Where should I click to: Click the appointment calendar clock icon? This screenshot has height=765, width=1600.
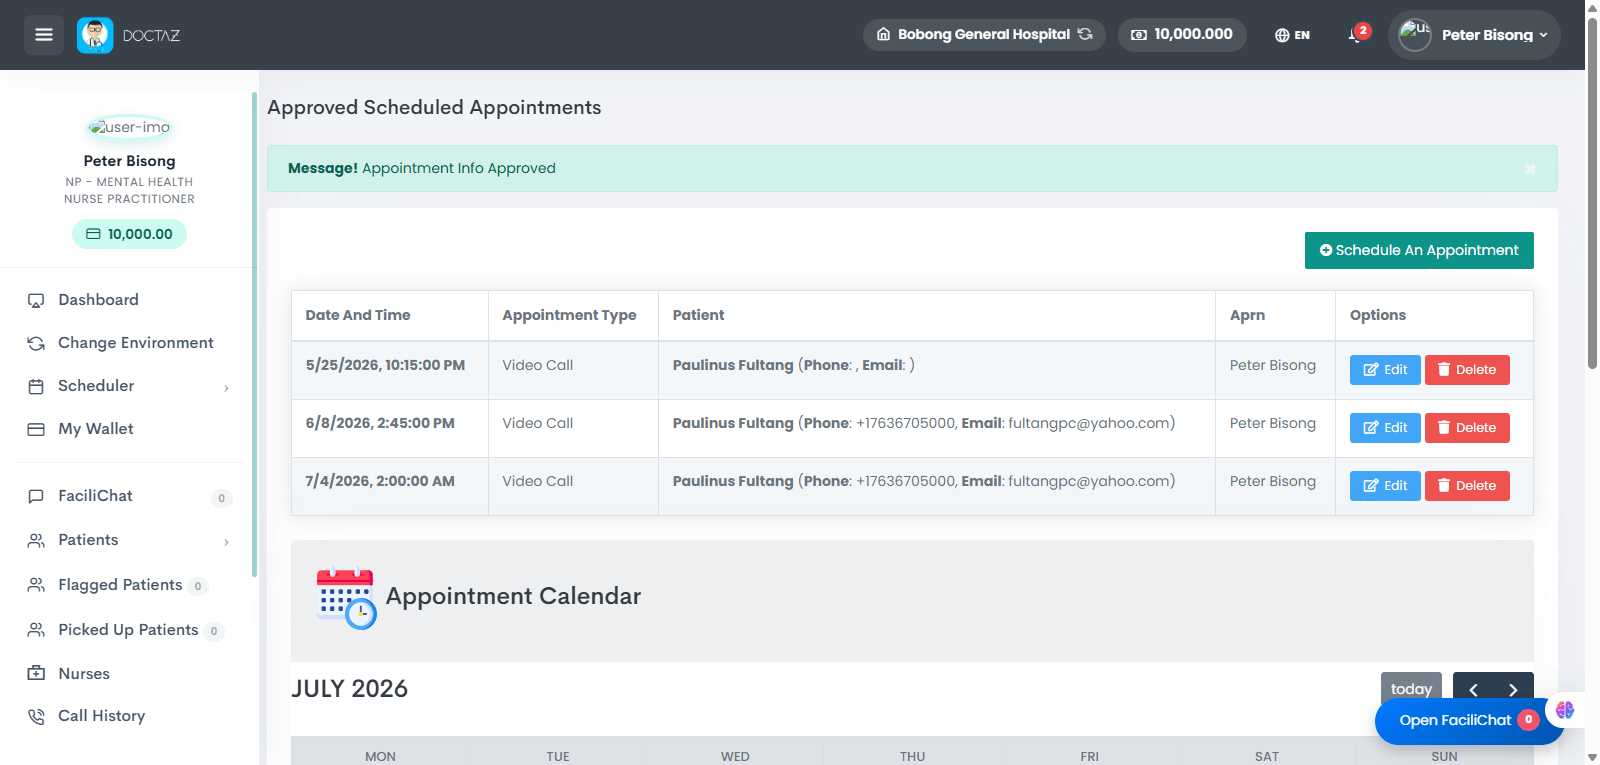pos(346,598)
